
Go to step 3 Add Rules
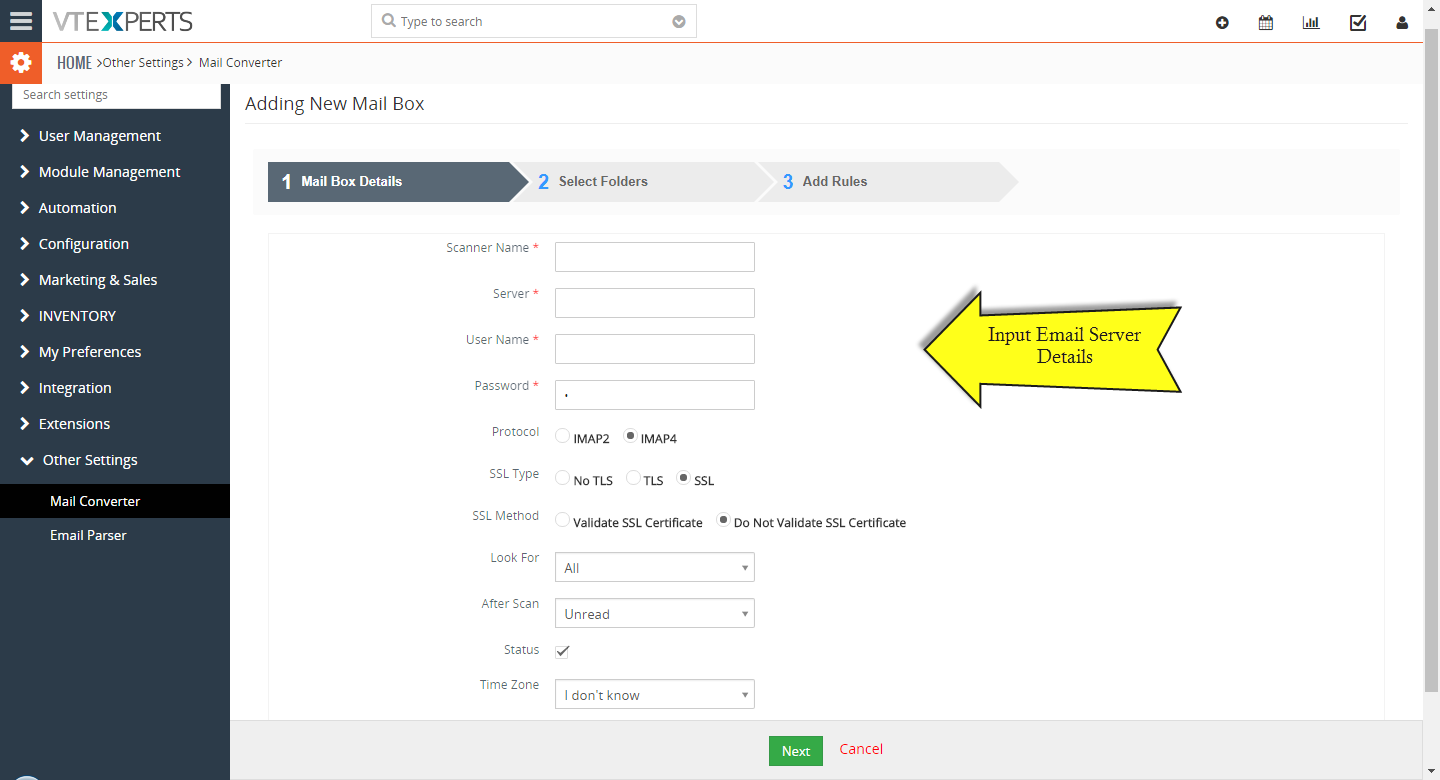coord(890,182)
